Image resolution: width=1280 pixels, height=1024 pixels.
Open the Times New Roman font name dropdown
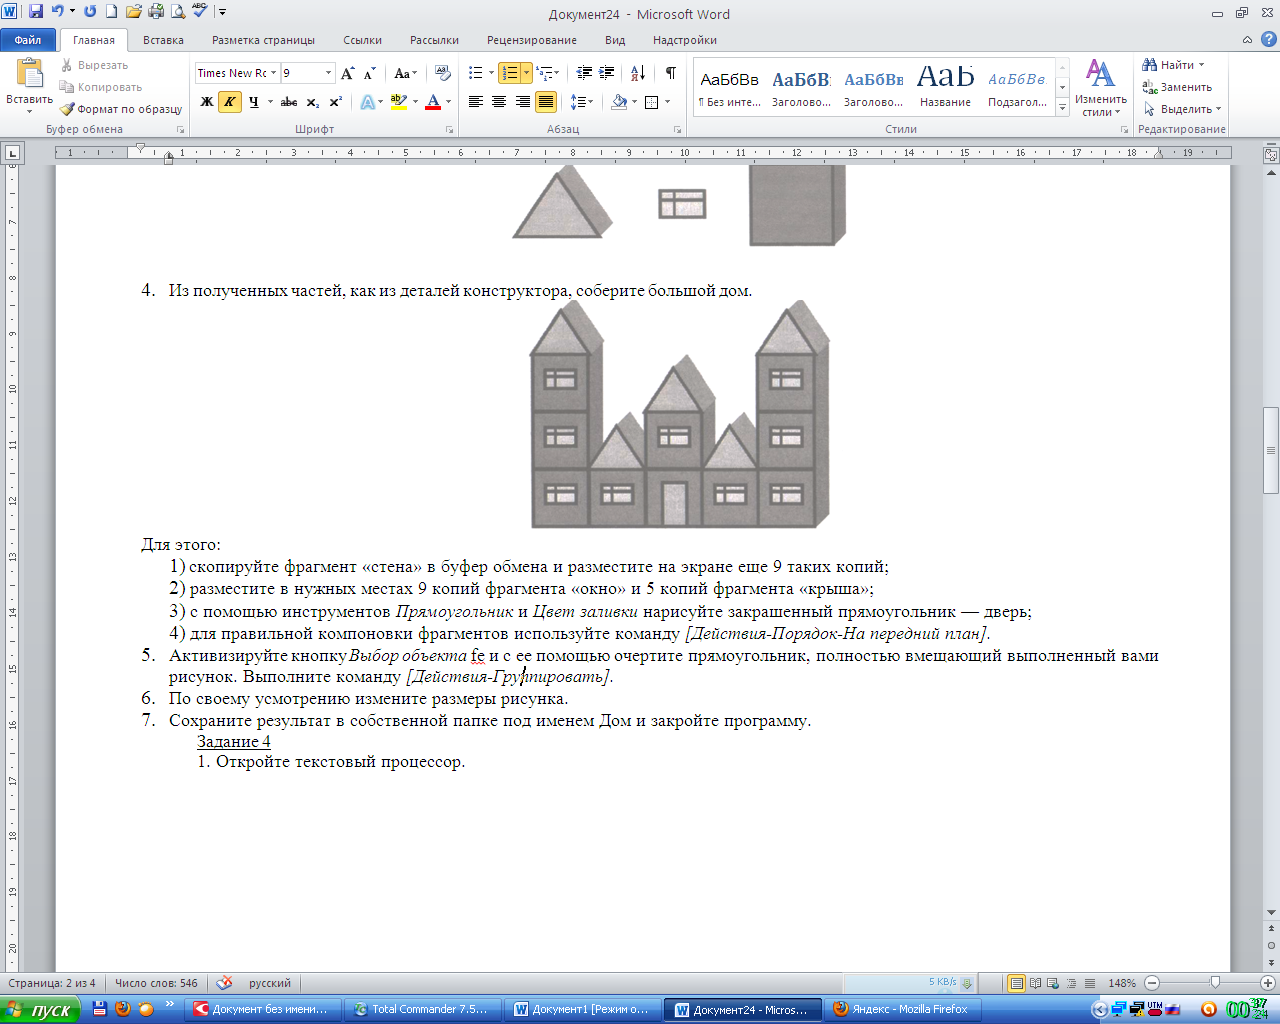point(273,73)
